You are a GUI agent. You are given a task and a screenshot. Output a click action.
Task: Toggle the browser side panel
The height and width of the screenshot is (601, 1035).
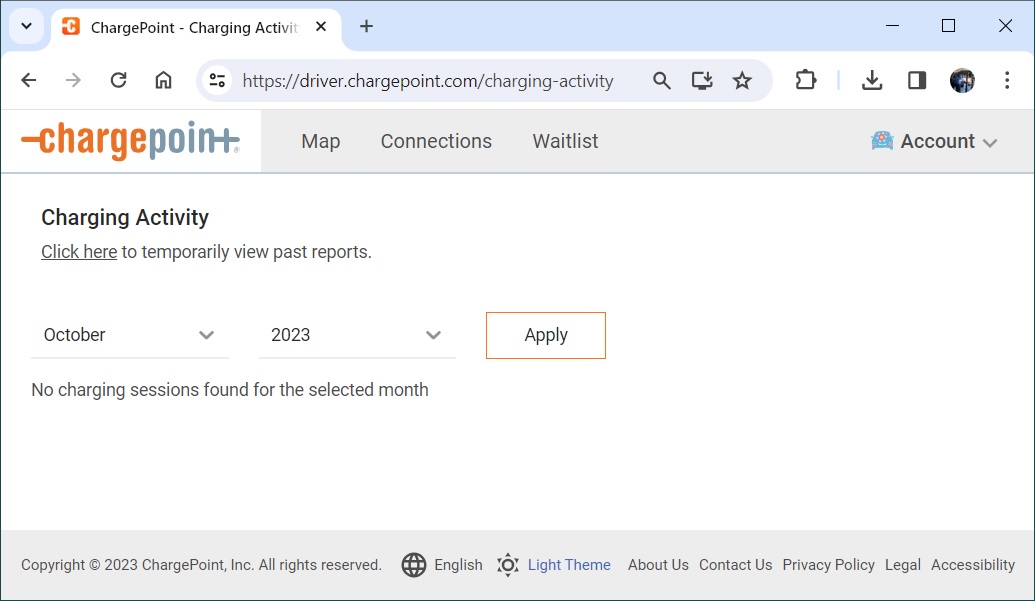(917, 81)
